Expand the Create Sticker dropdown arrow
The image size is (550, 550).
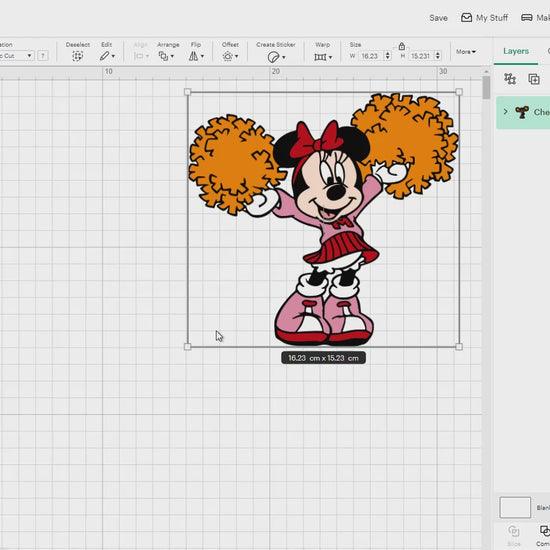[x=283, y=57]
